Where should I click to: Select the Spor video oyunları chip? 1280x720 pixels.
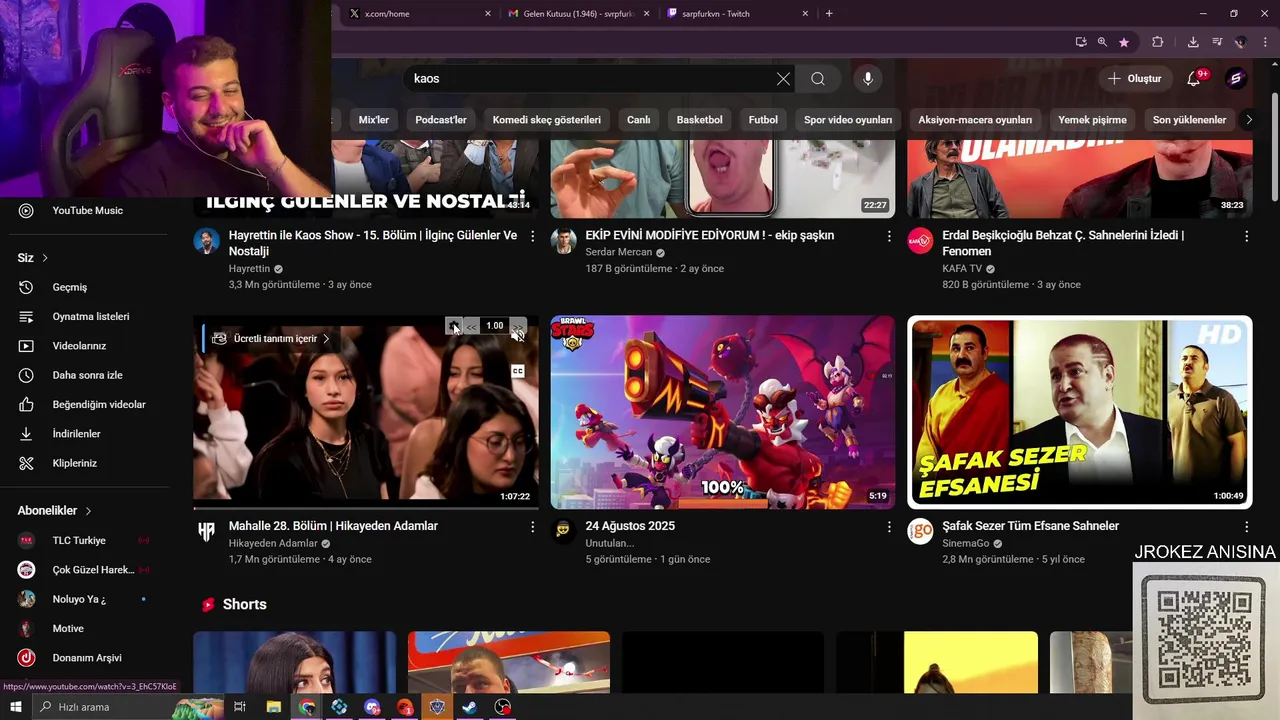tap(848, 120)
